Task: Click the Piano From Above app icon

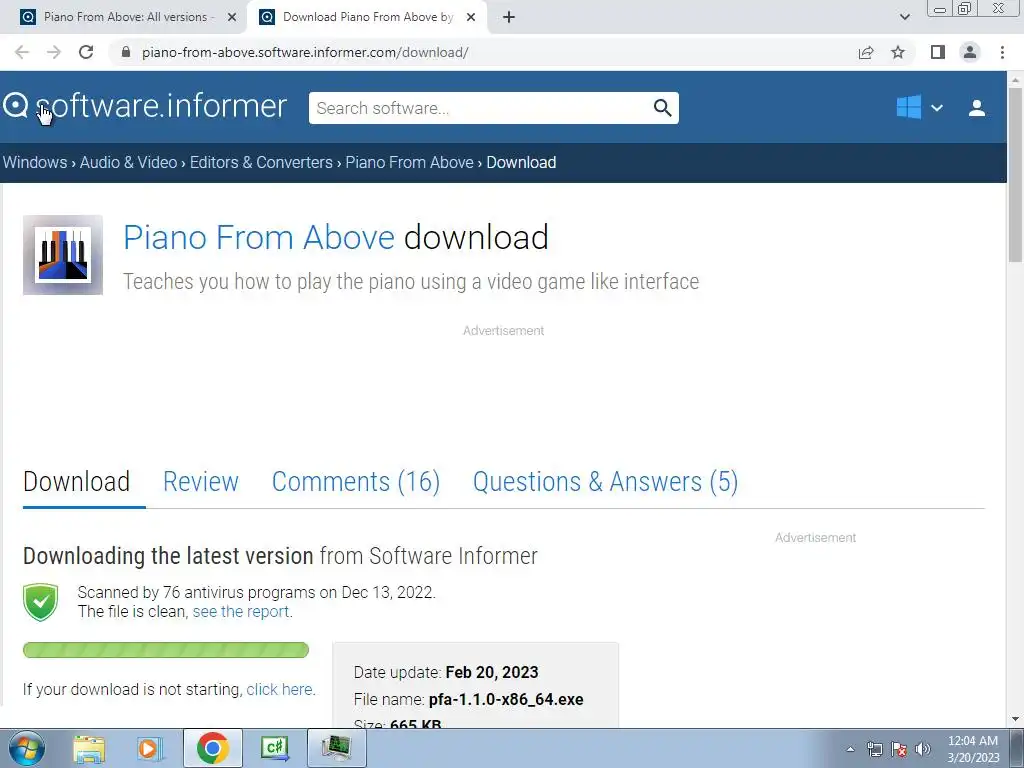Action: pyautogui.click(x=63, y=255)
